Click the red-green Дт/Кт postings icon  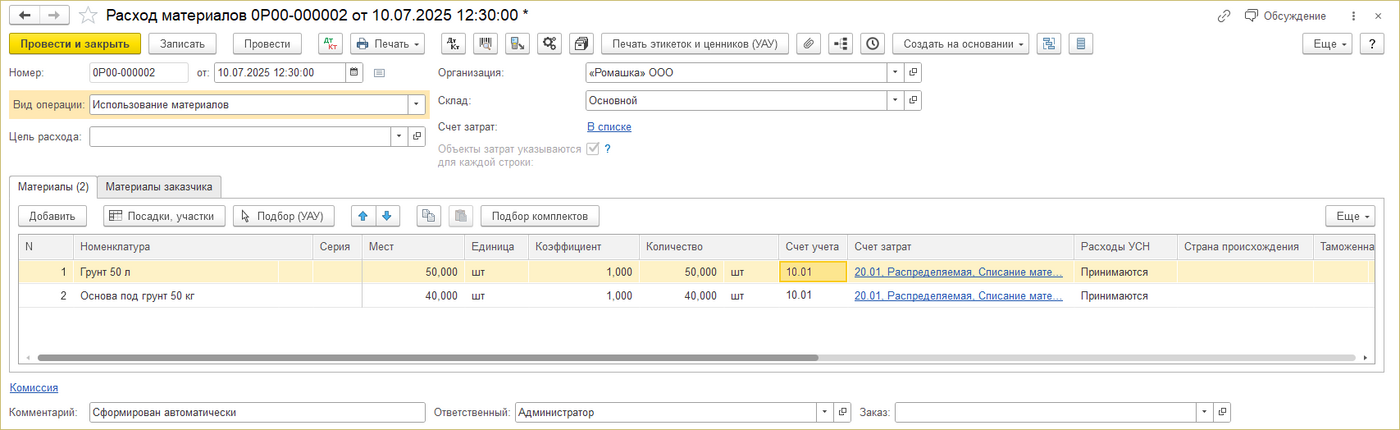pyautogui.click(x=329, y=44)
